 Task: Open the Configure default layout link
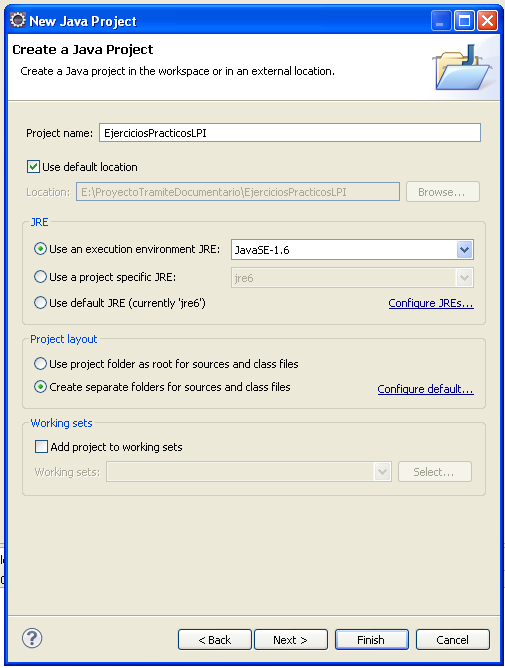(x=425, y=389)
